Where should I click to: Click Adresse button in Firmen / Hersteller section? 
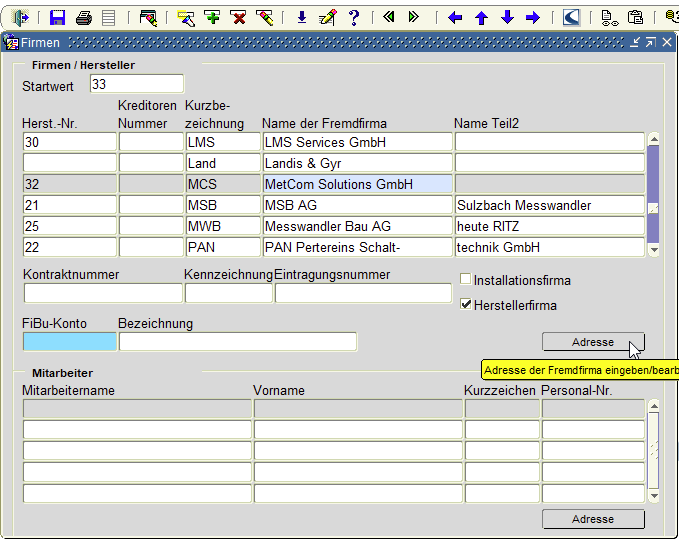[x=593, y=342]
